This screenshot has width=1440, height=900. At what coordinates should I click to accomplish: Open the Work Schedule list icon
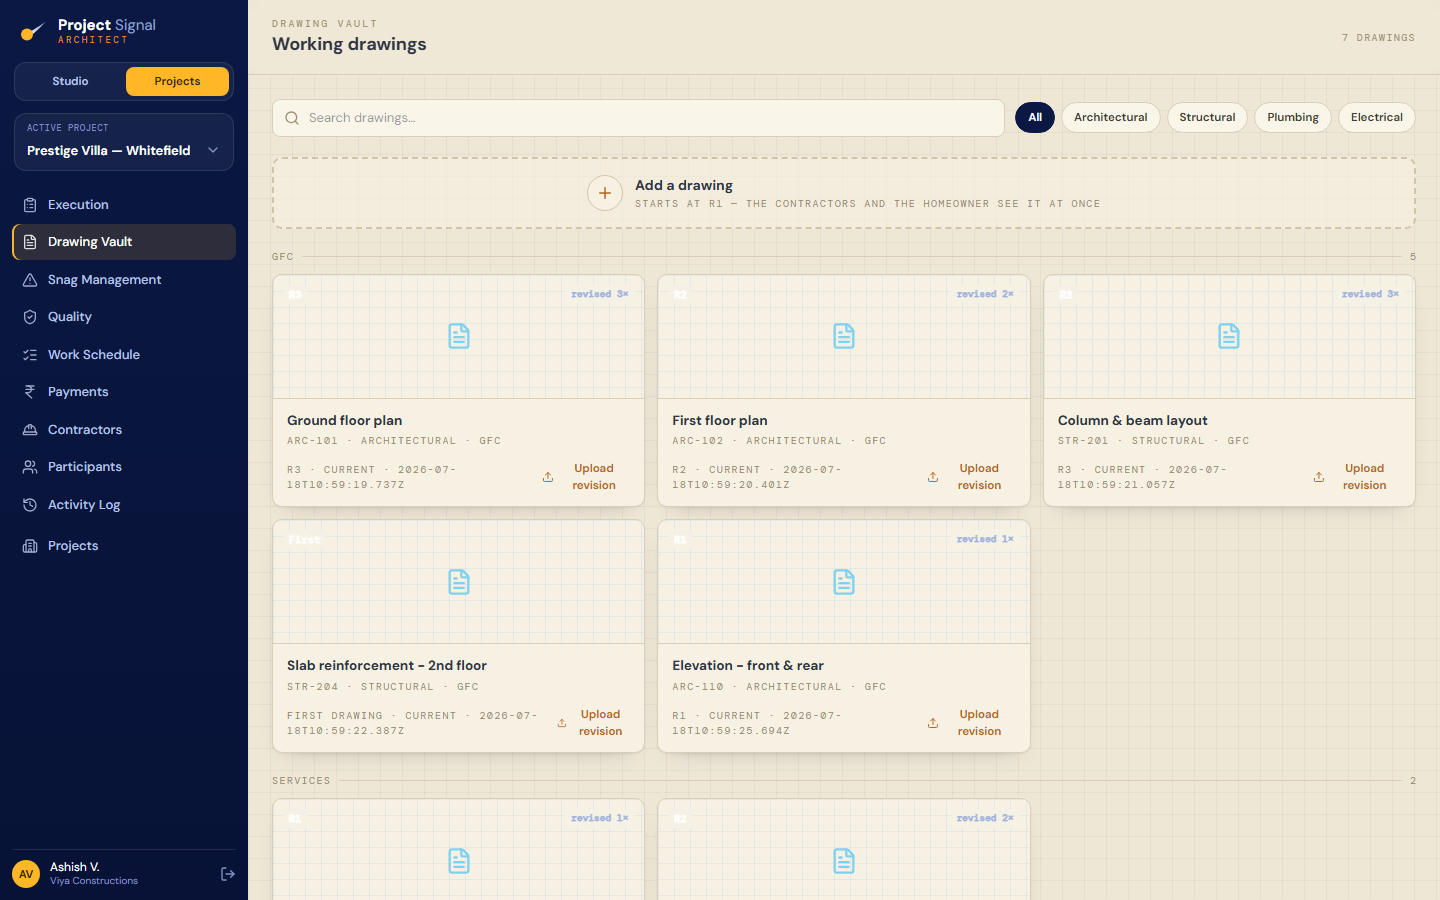tap(30, 355)
